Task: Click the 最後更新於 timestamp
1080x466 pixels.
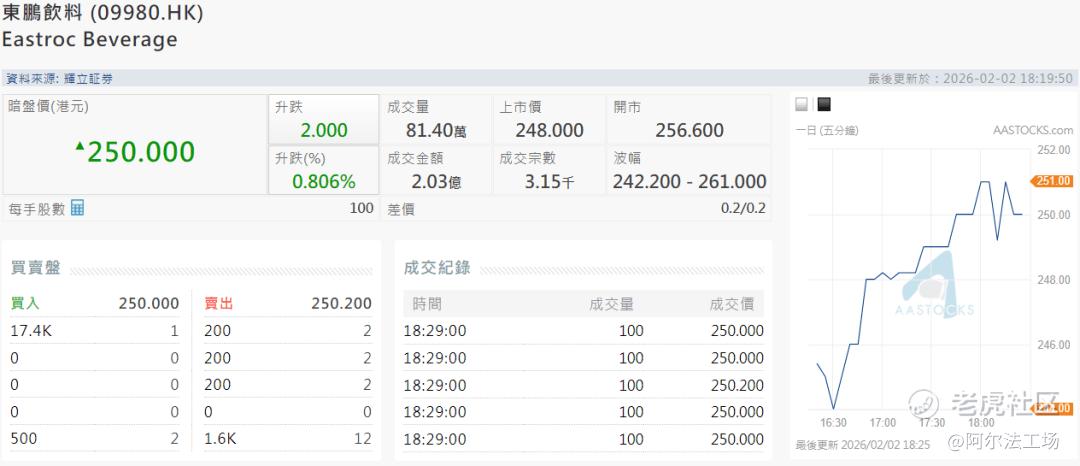Action: (970, 78)
